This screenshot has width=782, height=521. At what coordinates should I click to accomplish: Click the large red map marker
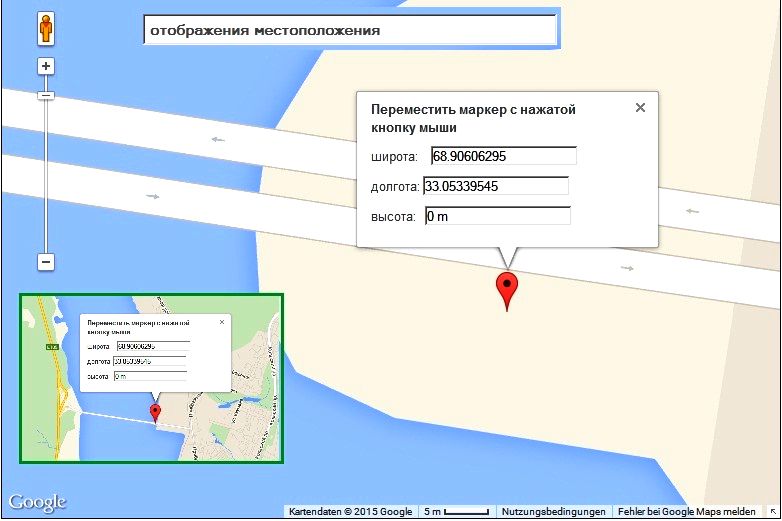tap(508, 289)
